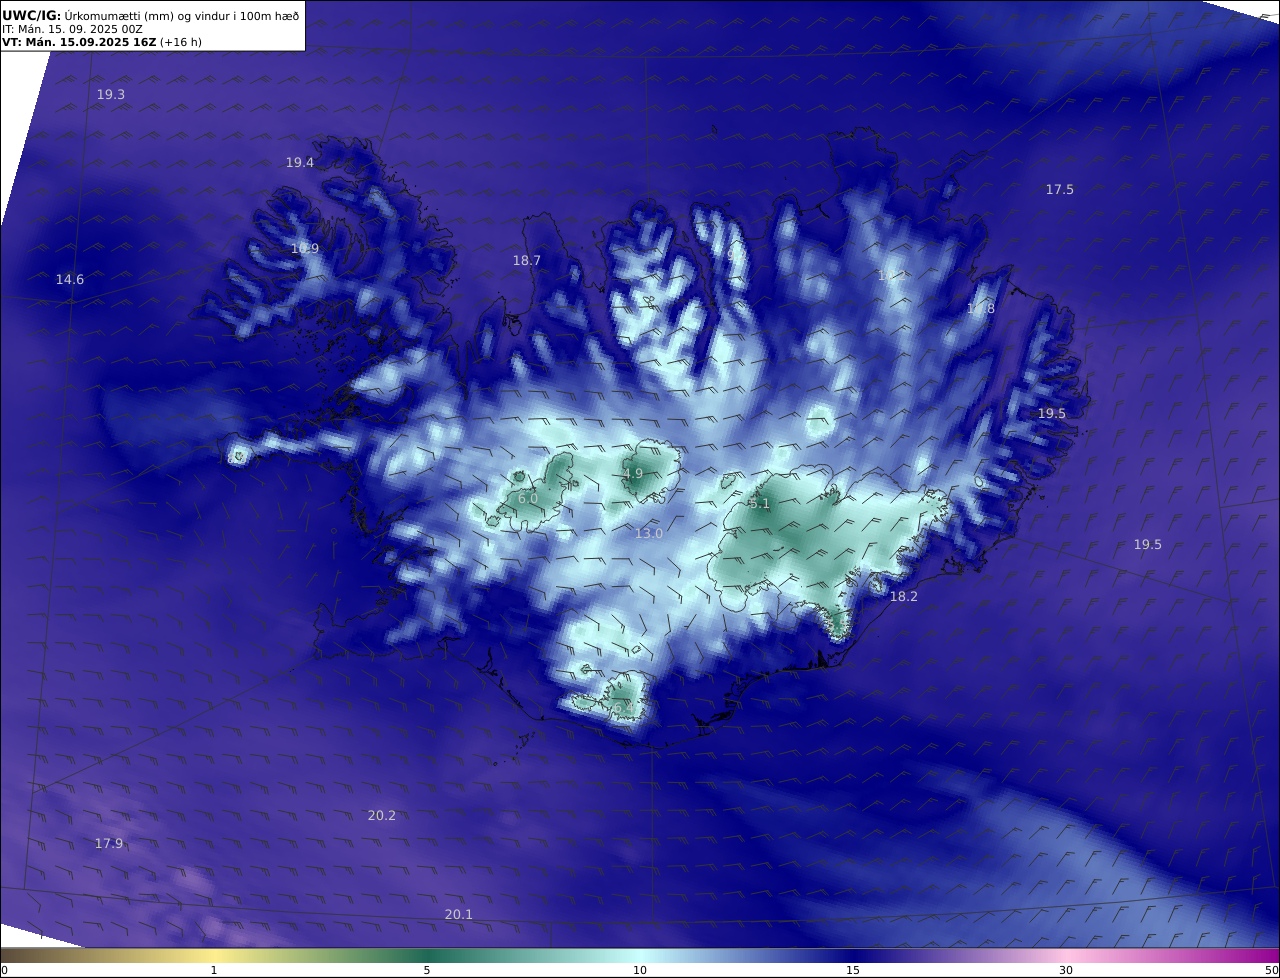Click the 18.7 value label

(x=527, y=260)
